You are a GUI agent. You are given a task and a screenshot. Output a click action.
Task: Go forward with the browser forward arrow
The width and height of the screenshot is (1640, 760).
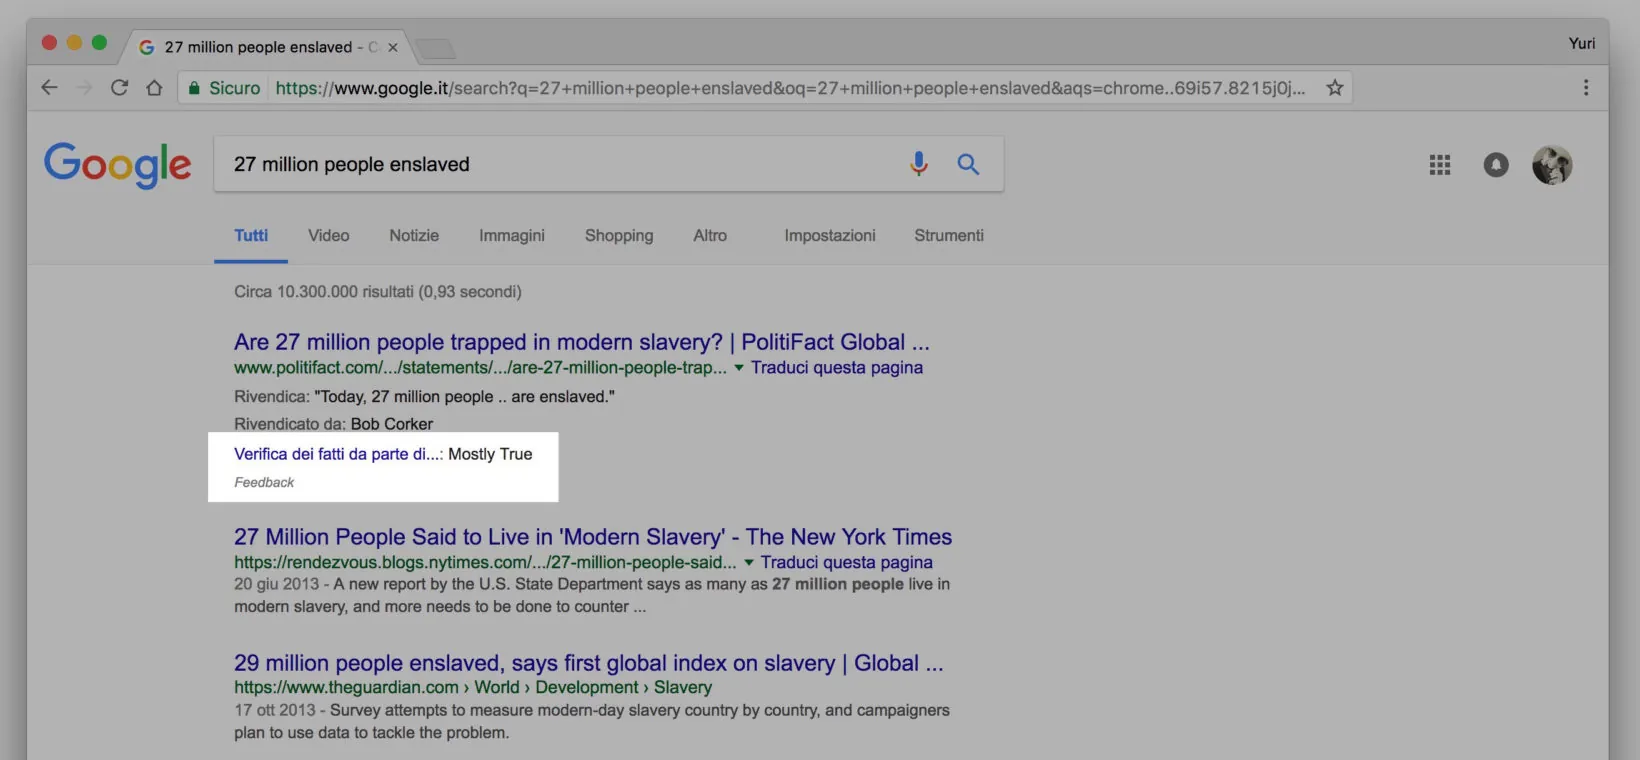click(84, 88)
